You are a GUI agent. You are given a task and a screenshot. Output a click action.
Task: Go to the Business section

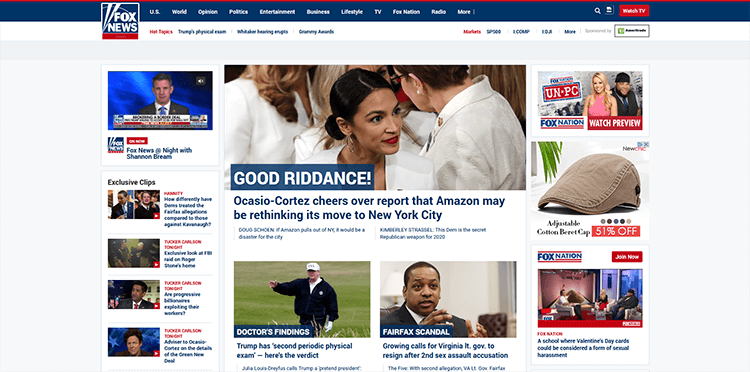[x=318, y=12]
